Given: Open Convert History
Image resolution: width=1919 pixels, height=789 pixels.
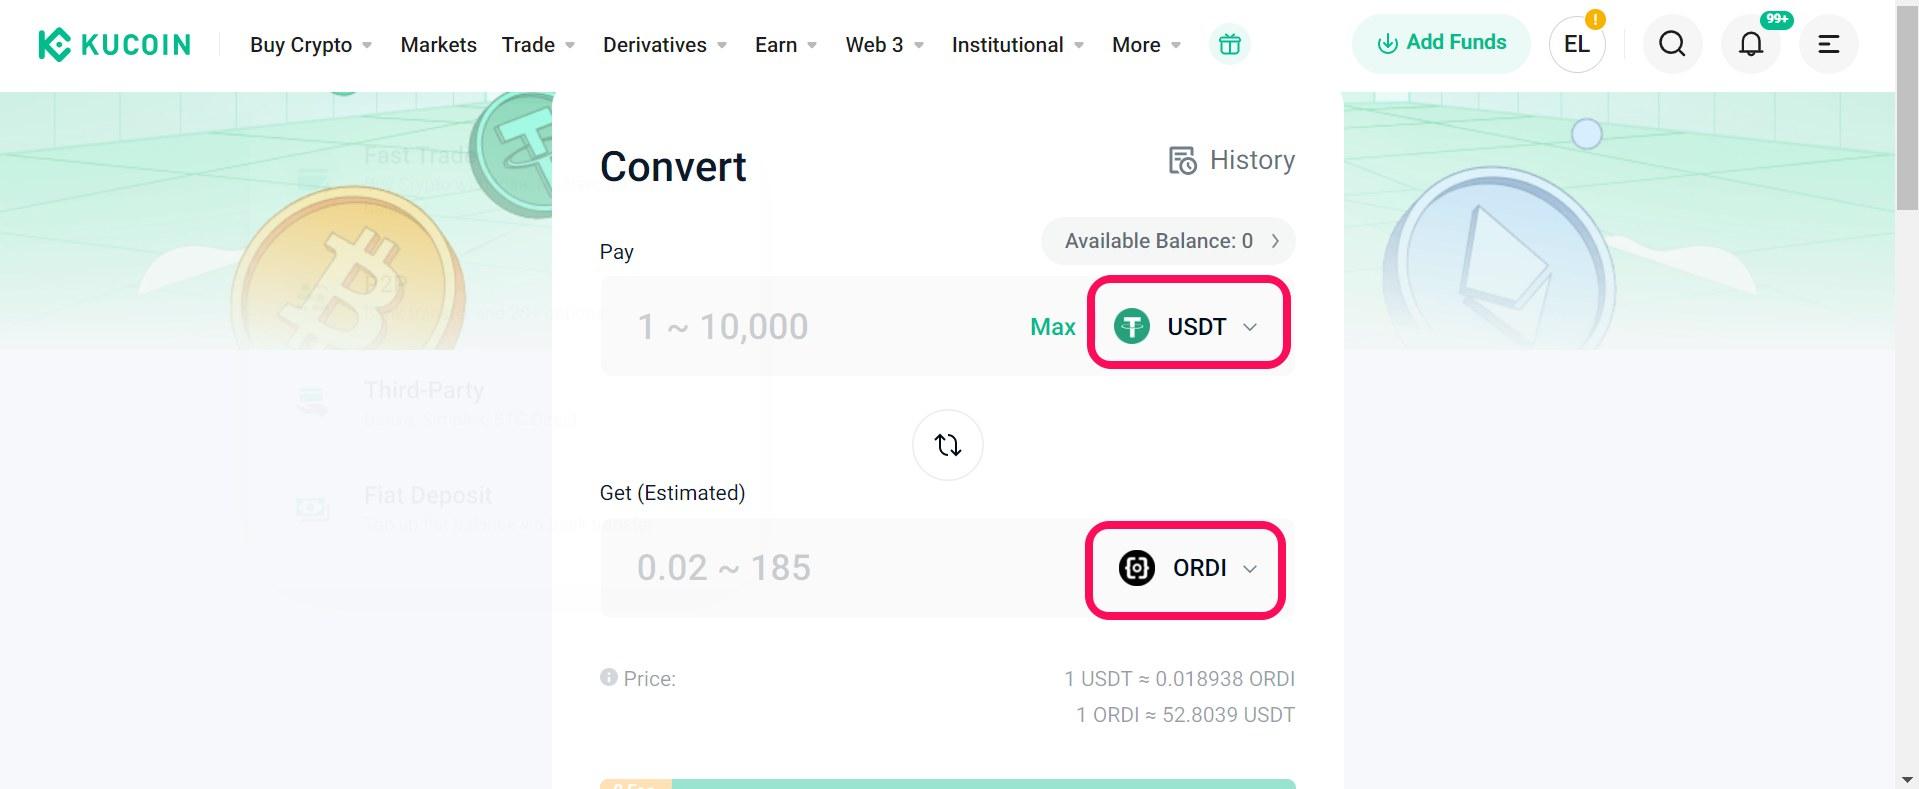Looking at the screenshot, I should 1232,160.
